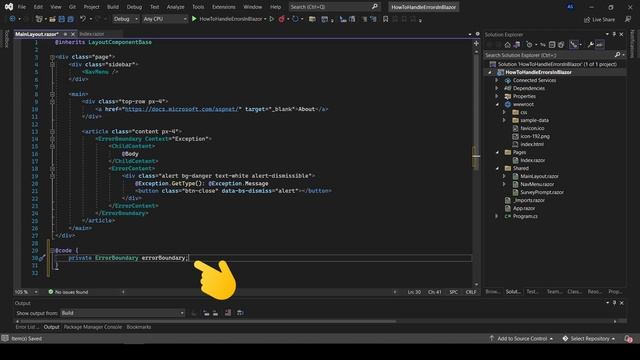Screen dimensions: 640x360
Task: Click Save icon in main toolbar
Action: [x=62, y=19]
